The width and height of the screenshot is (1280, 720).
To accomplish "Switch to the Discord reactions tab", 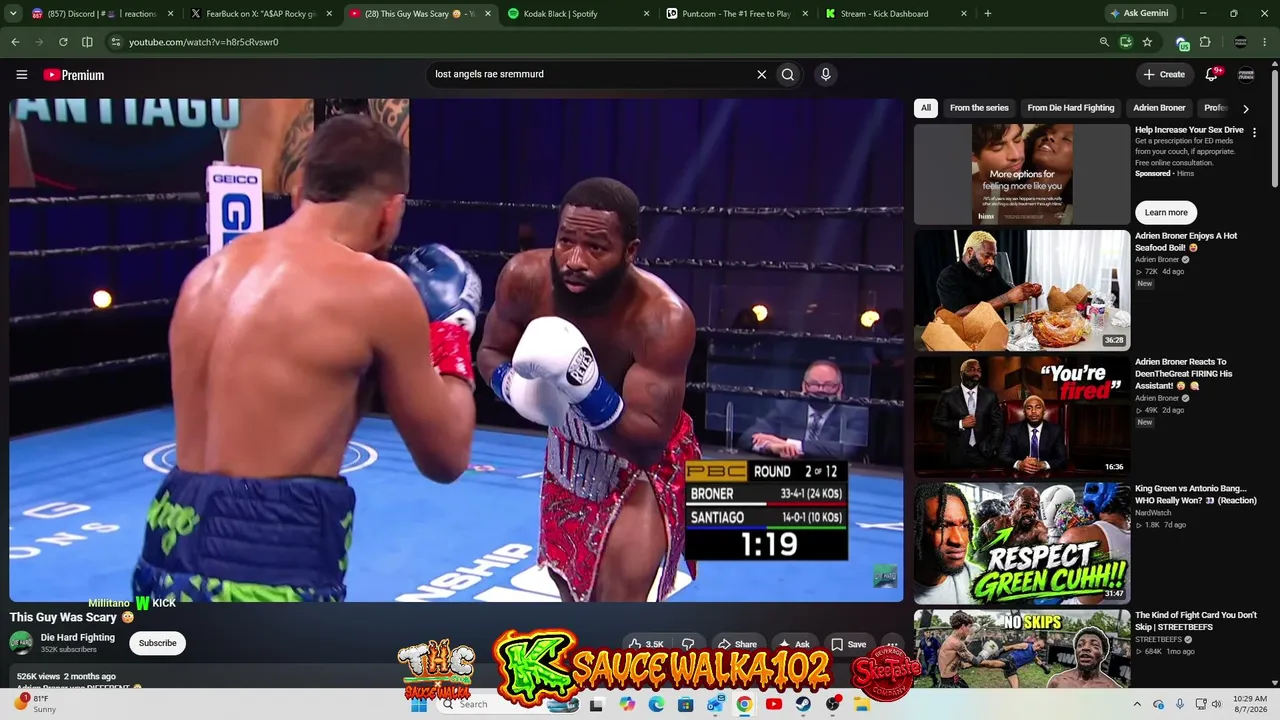I will click(104, 14).
